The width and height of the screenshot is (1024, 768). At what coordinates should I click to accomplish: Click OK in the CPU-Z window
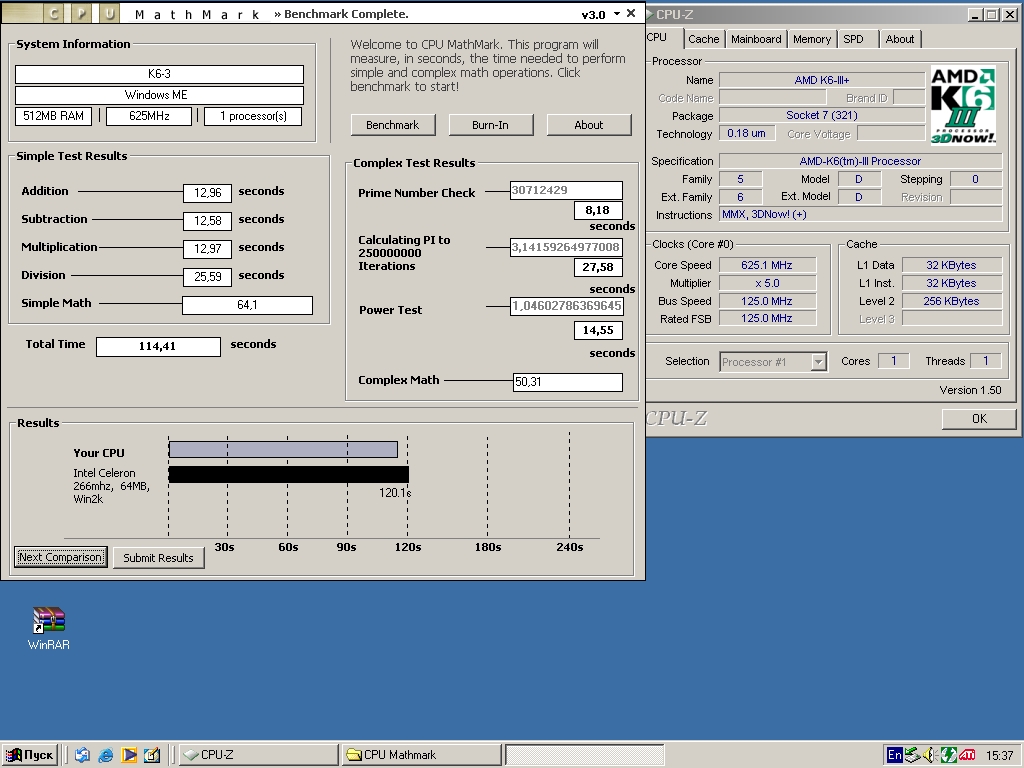979,419
